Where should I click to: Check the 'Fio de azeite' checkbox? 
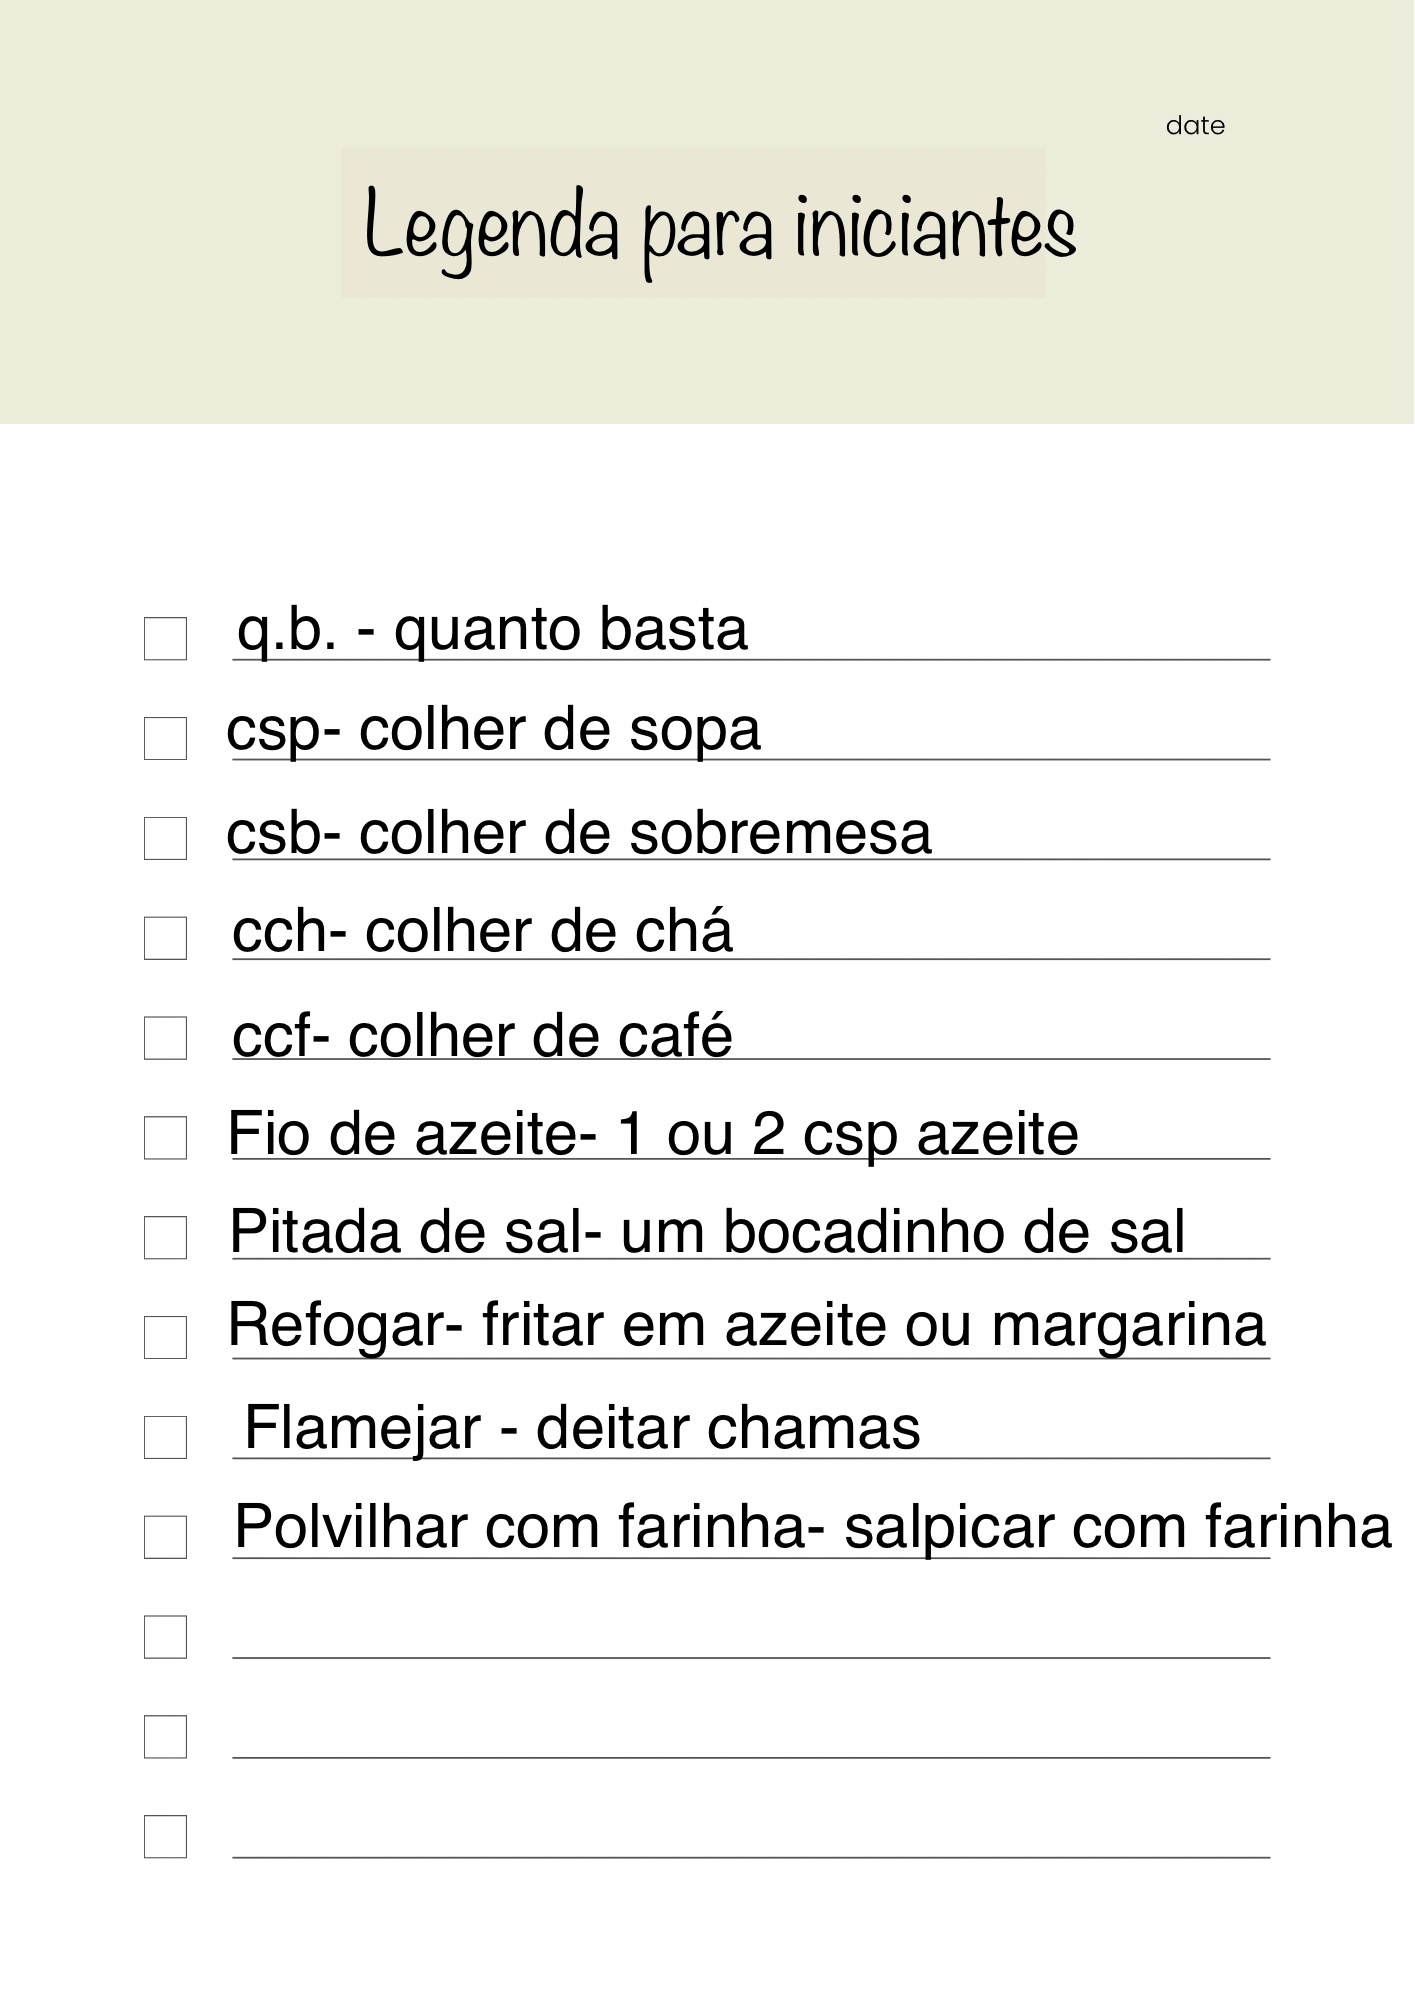pyautogui.click(x=165, y=1138)
